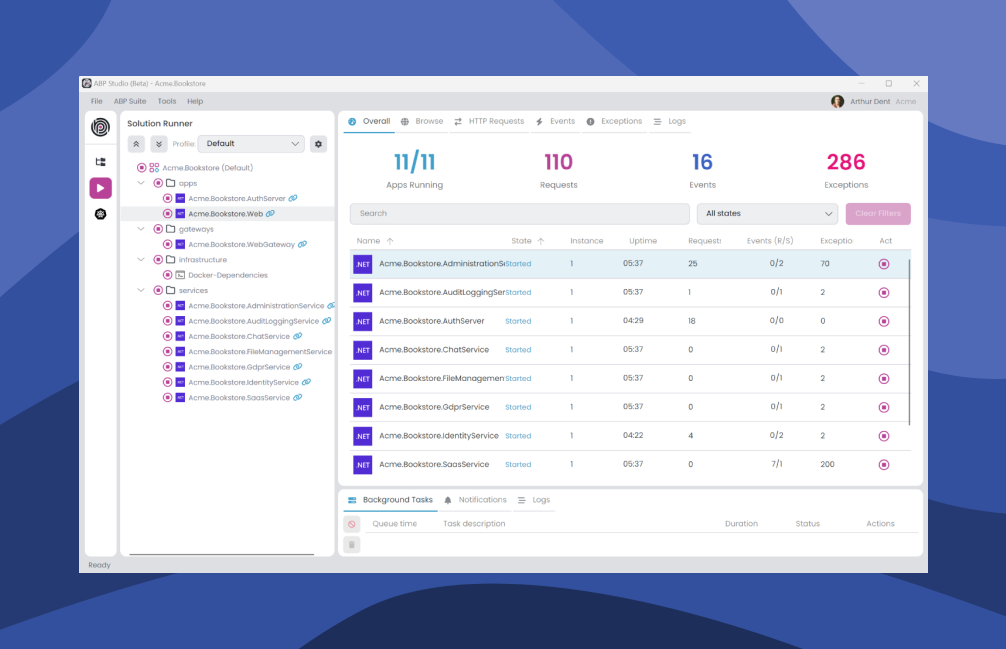Open the Profile dropdown showing Default
Screen dimensions: 1006x649
(250, 143)
